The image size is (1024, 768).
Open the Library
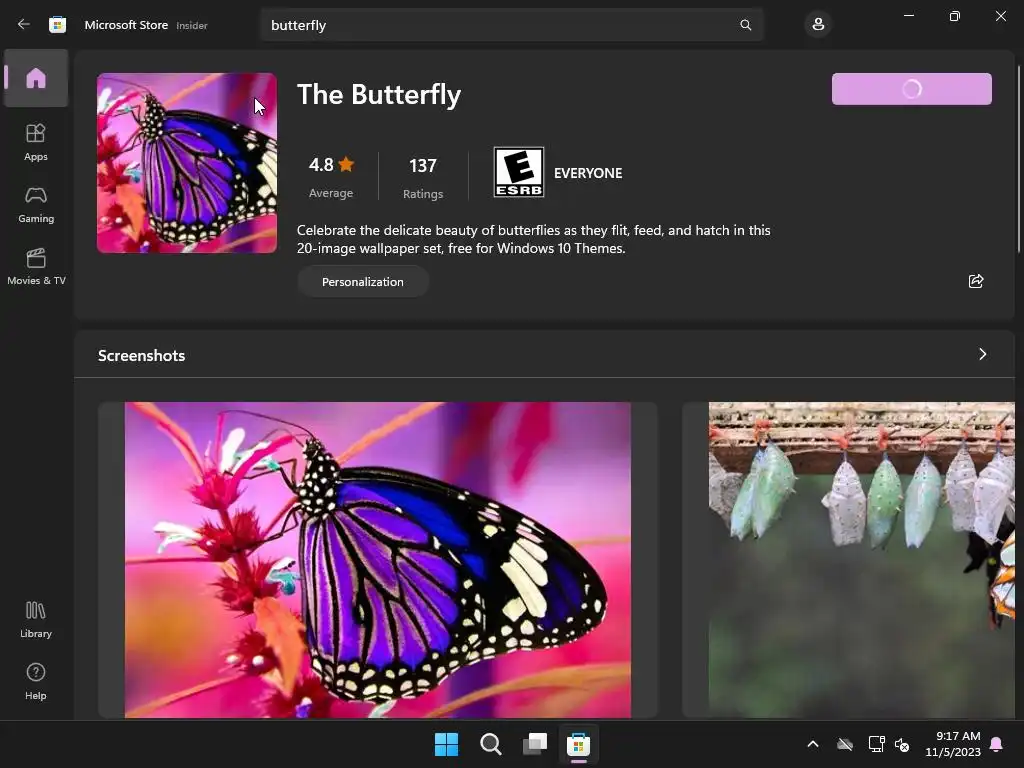[x=36, y=619]
